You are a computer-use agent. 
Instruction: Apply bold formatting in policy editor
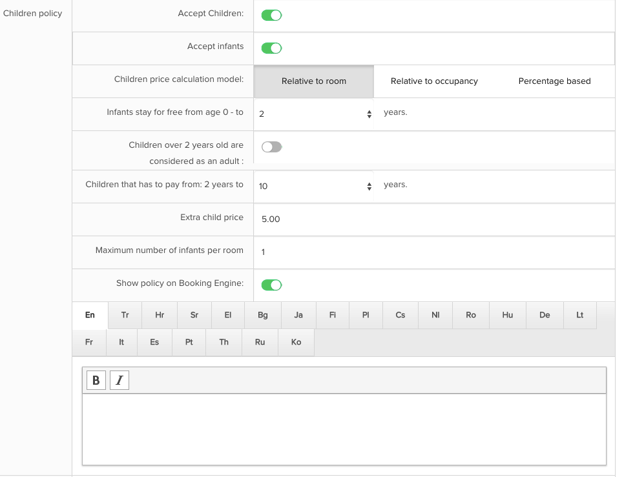(96, 380)
